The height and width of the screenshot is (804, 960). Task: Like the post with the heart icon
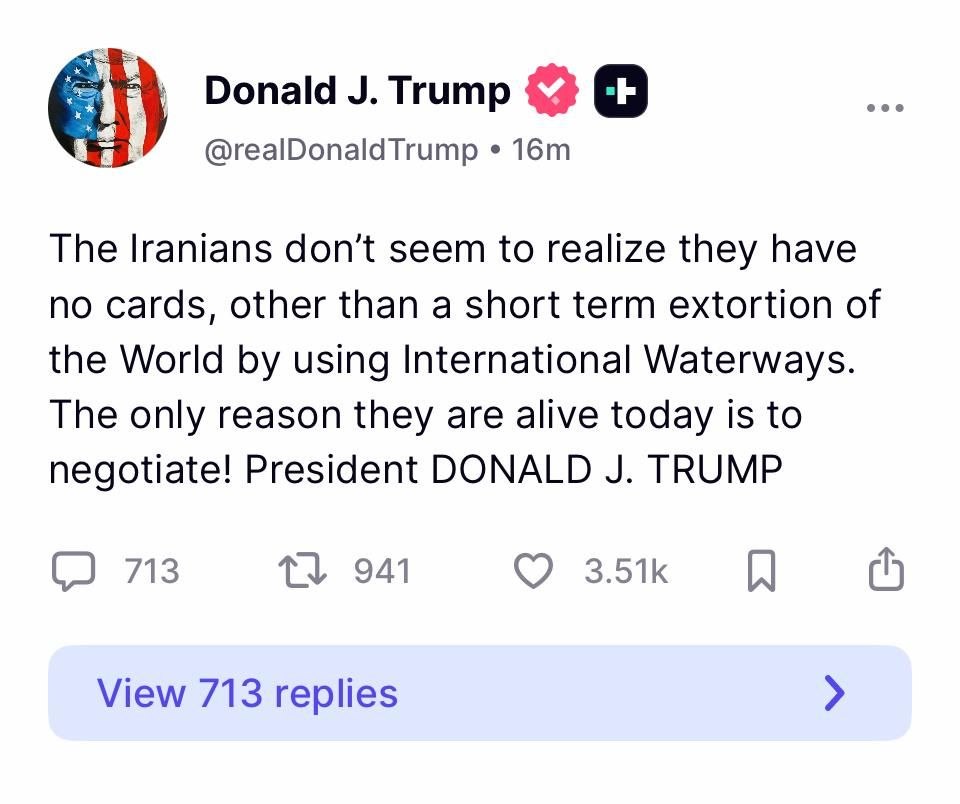534,571
